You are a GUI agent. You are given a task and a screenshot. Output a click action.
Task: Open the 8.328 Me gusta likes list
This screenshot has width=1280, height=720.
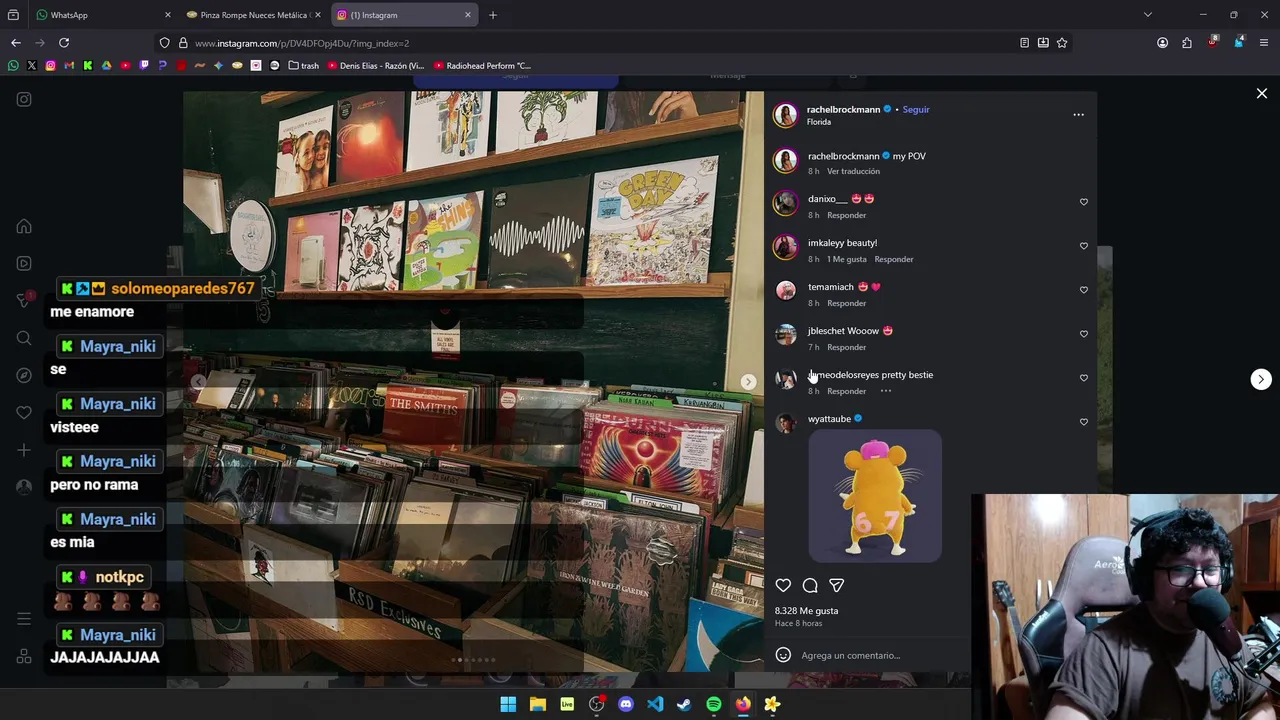click(806, 611)
